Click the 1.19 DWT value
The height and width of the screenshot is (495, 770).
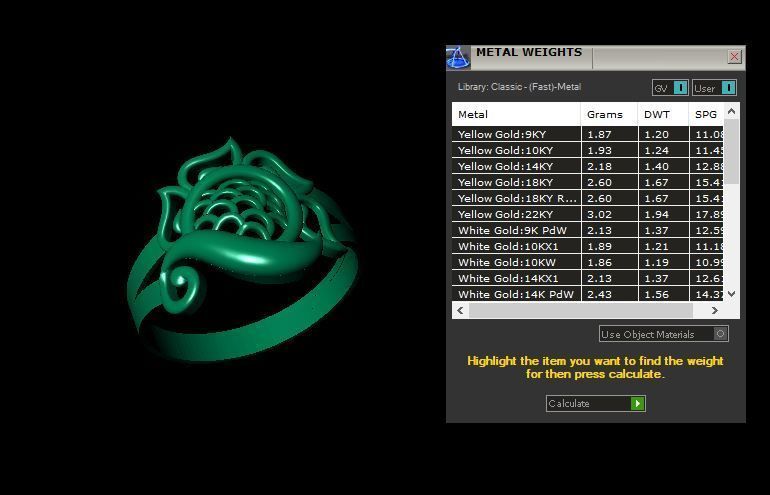(657, 262)
